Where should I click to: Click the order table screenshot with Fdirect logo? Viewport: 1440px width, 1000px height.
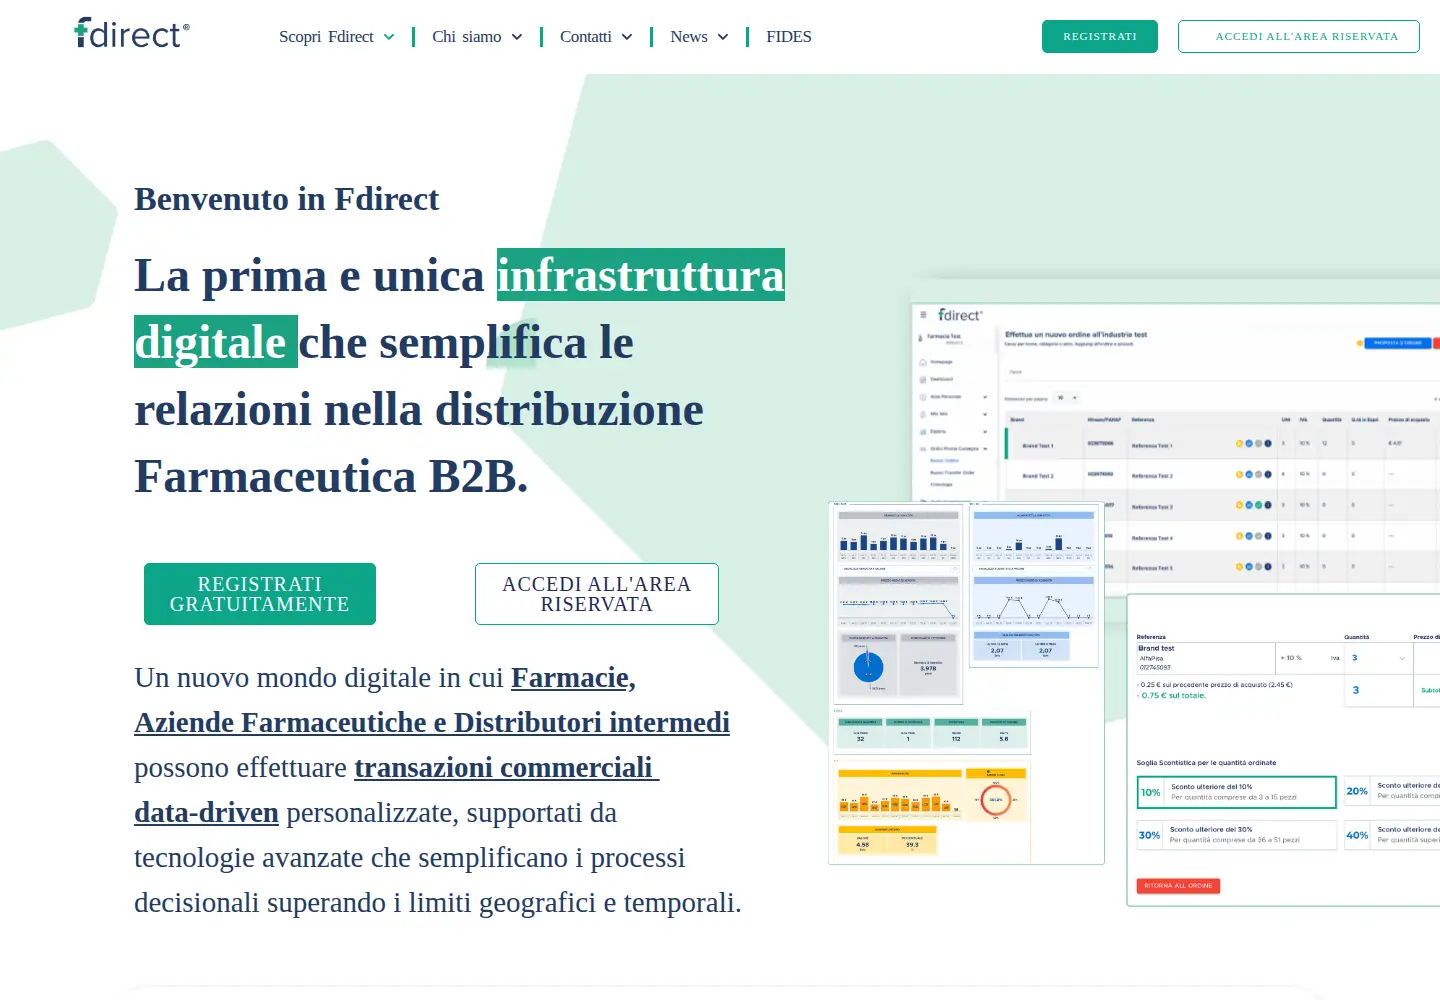pyautogui.click(x=1176, y=448)
